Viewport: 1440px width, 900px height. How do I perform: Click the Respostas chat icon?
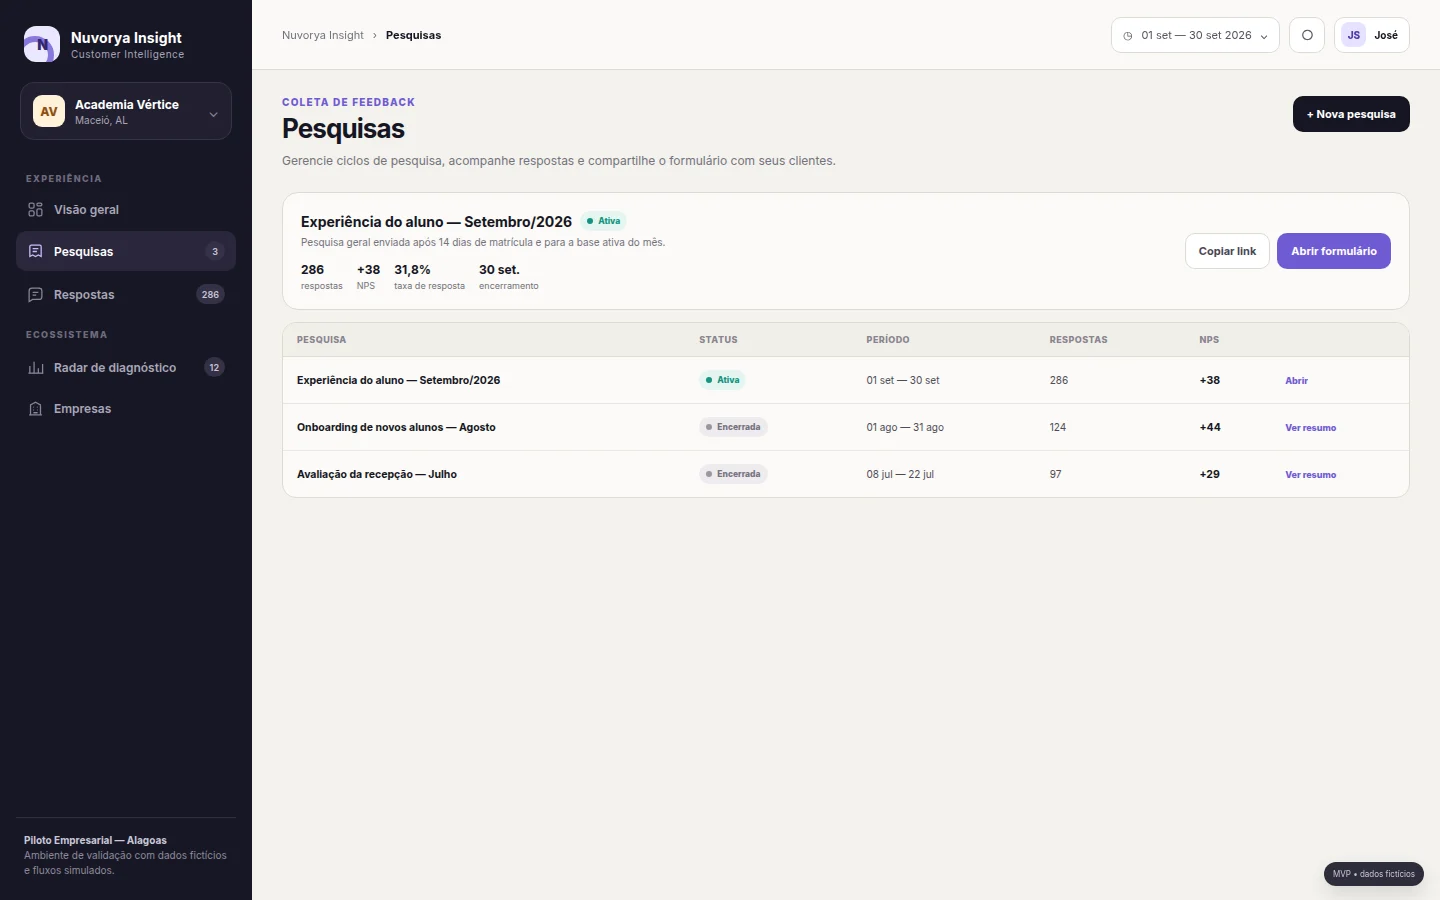pyautogui.click(x=36, y=295)
